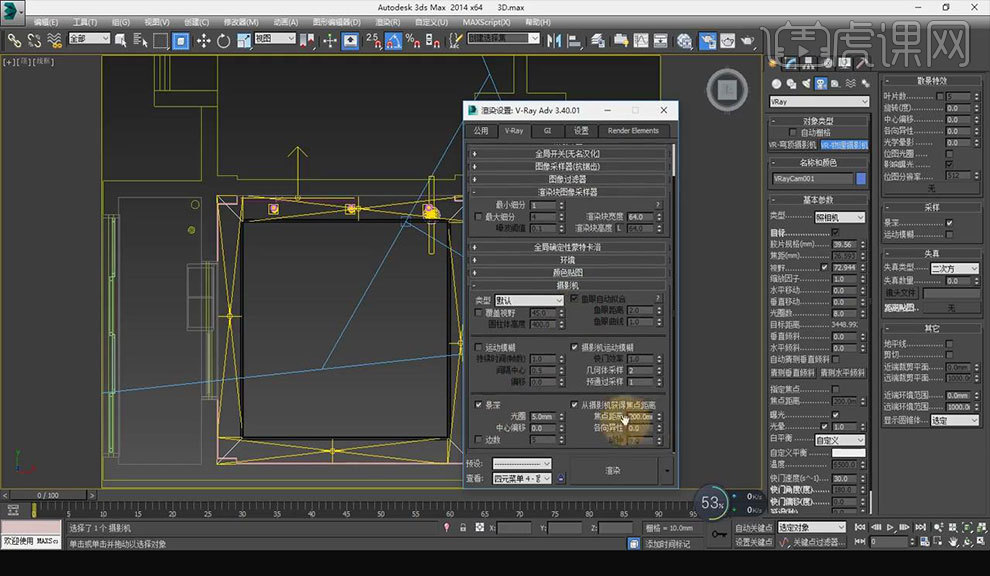Open the Mirror tool
Viewport: 990px width, 576px height.
click(x=554, y=41)
